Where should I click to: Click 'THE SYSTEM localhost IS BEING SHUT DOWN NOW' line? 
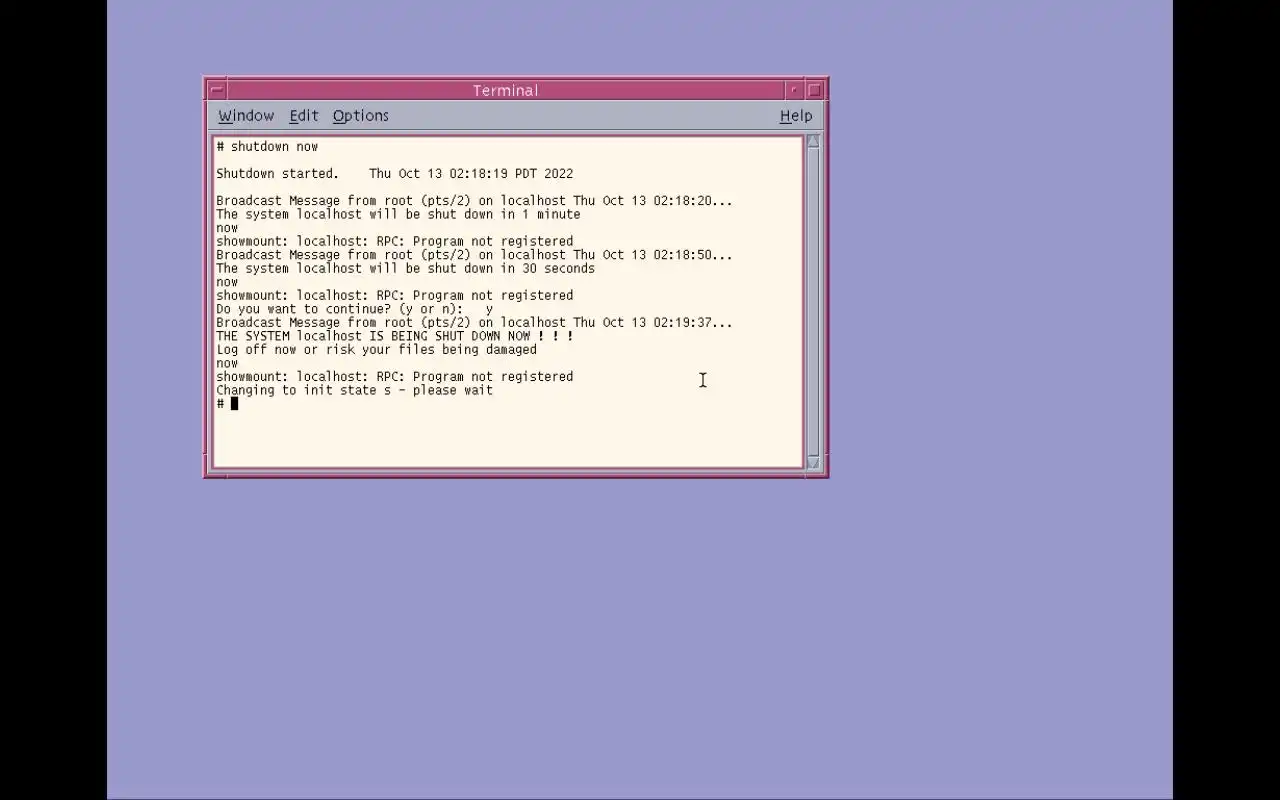click(x=395, y=336)
